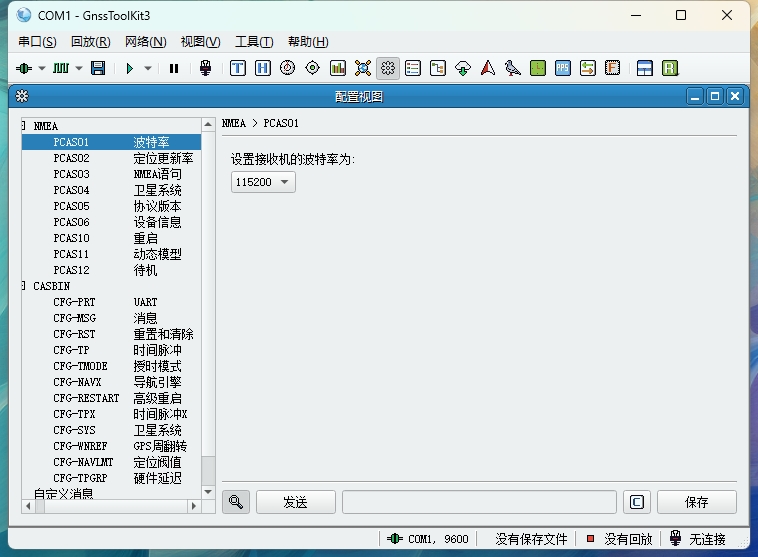Collapse the NMEA tree node
This screenshot has height=557, width=758.
pyautogui.click(x=23, y=126)
